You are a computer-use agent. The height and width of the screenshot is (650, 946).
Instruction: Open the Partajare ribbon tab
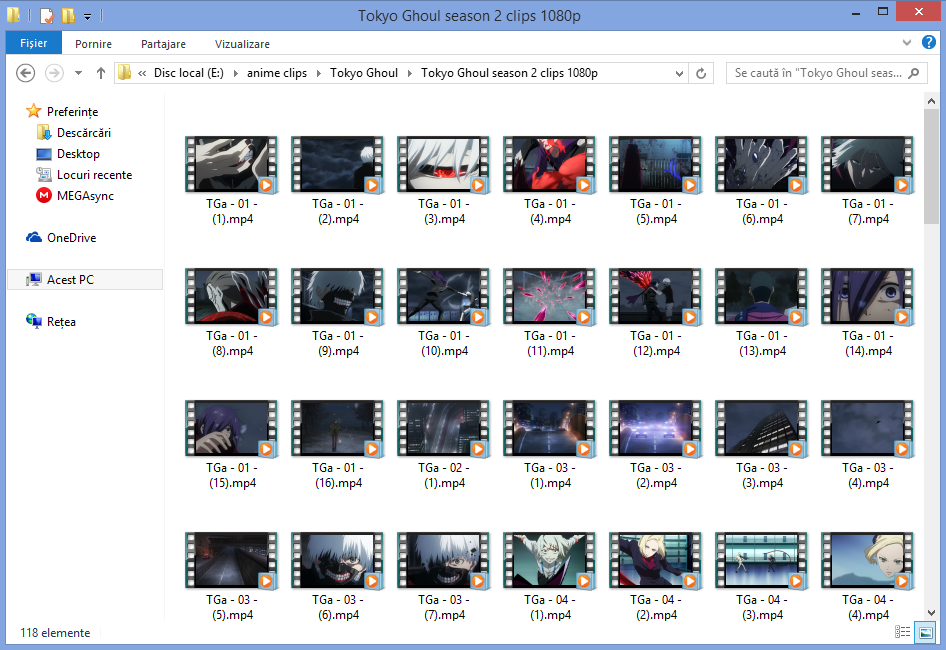(163, 44)
